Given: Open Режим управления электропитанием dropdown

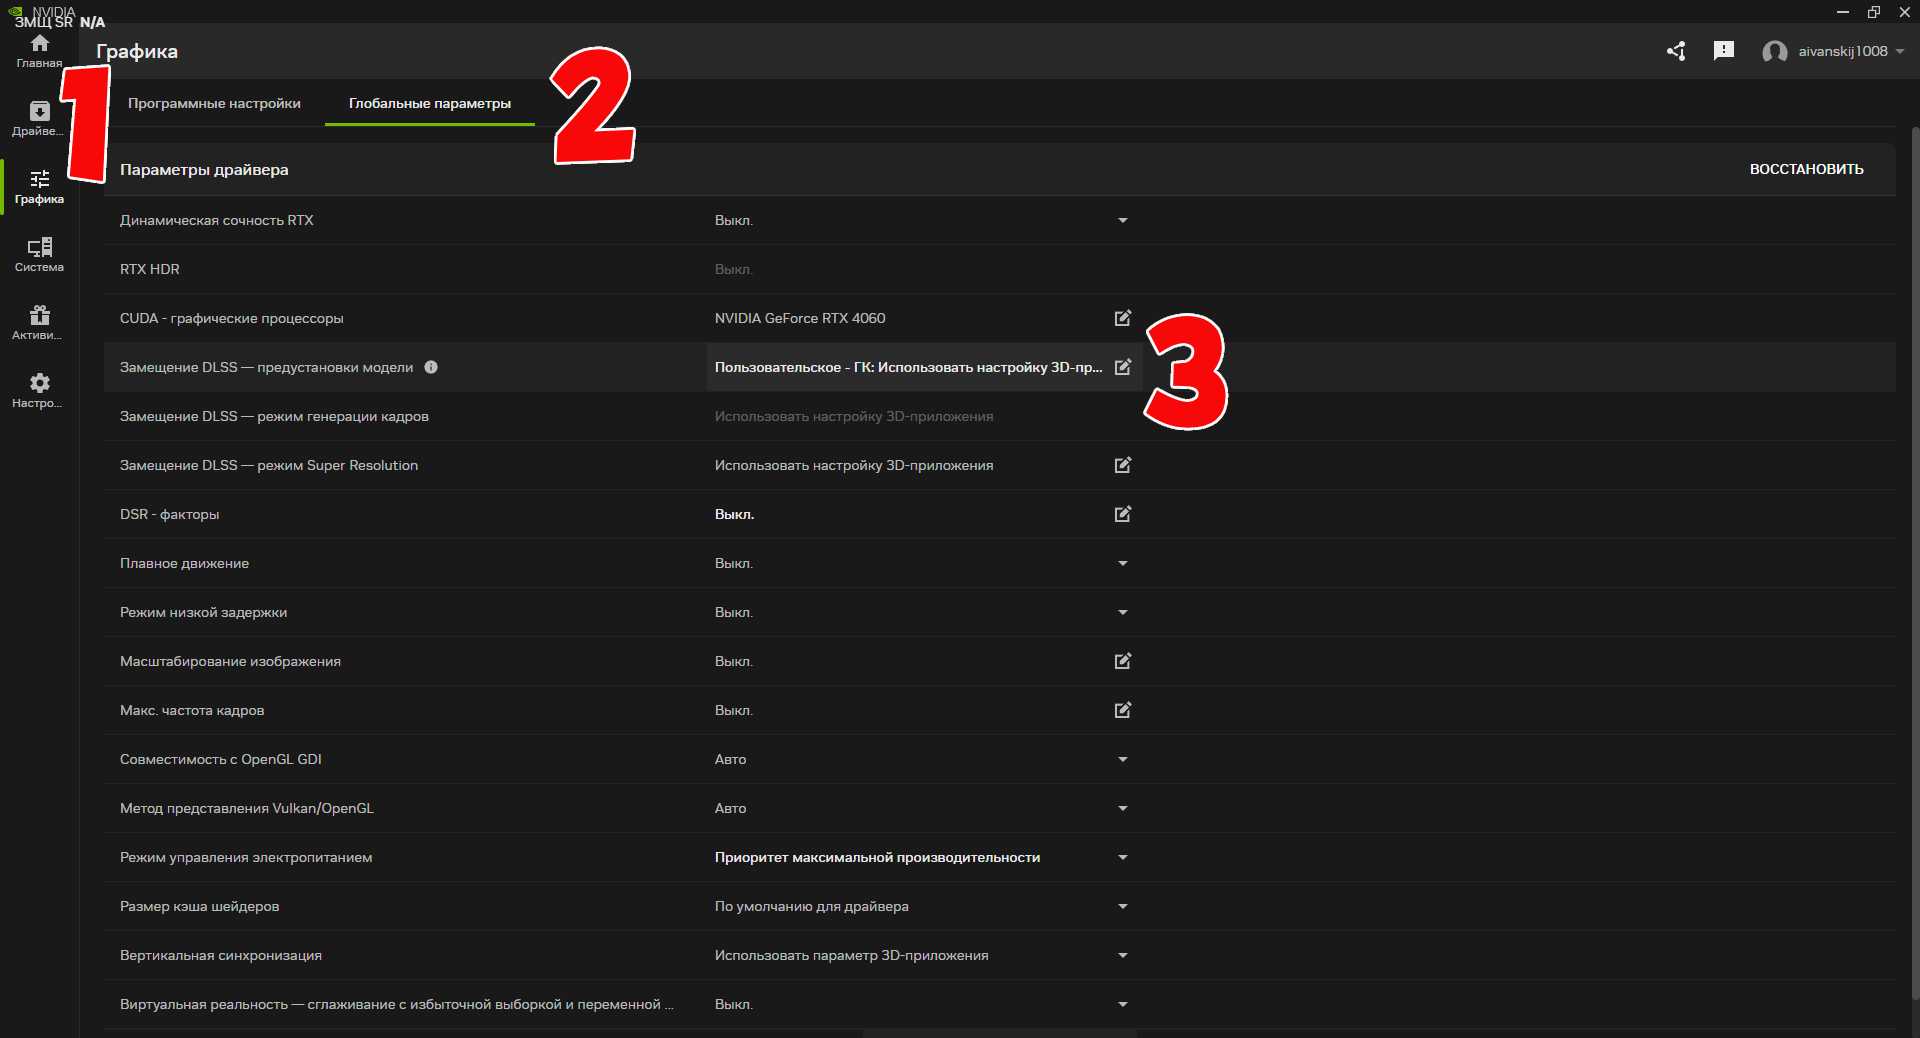Looking at the screenshot, I should coord(1122,857).
